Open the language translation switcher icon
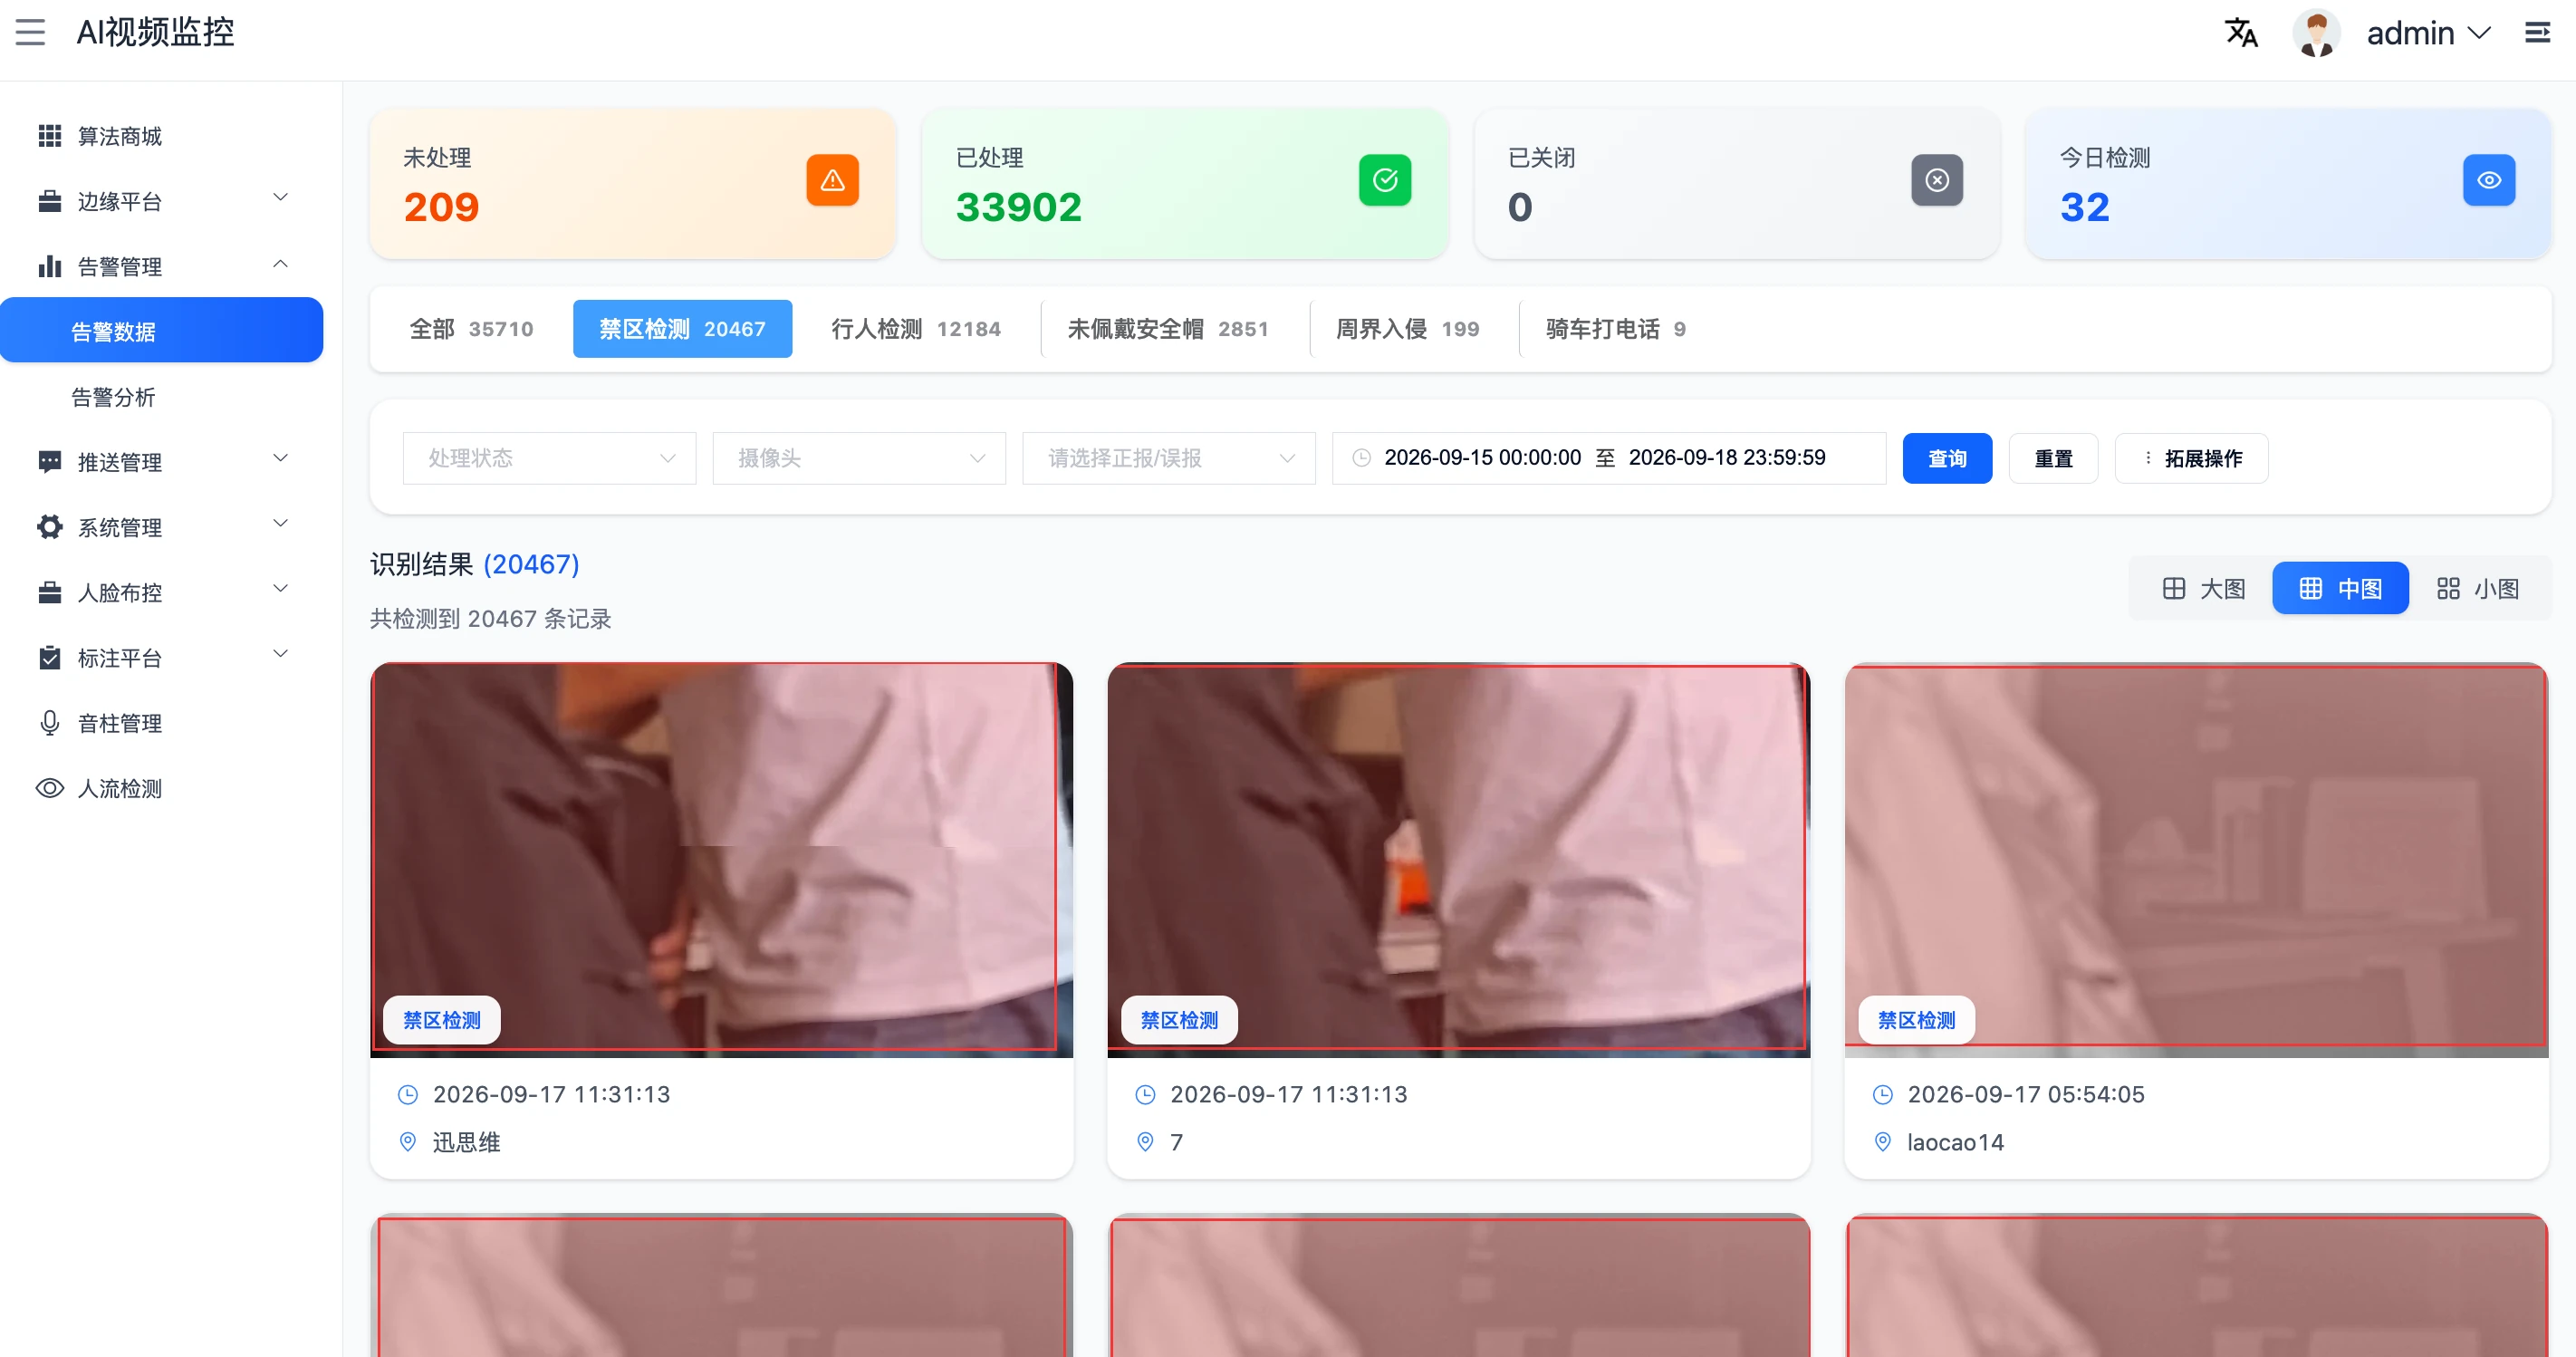Image resolution: width=2576 pixels, height=1357 pixels. [2241, 33]
